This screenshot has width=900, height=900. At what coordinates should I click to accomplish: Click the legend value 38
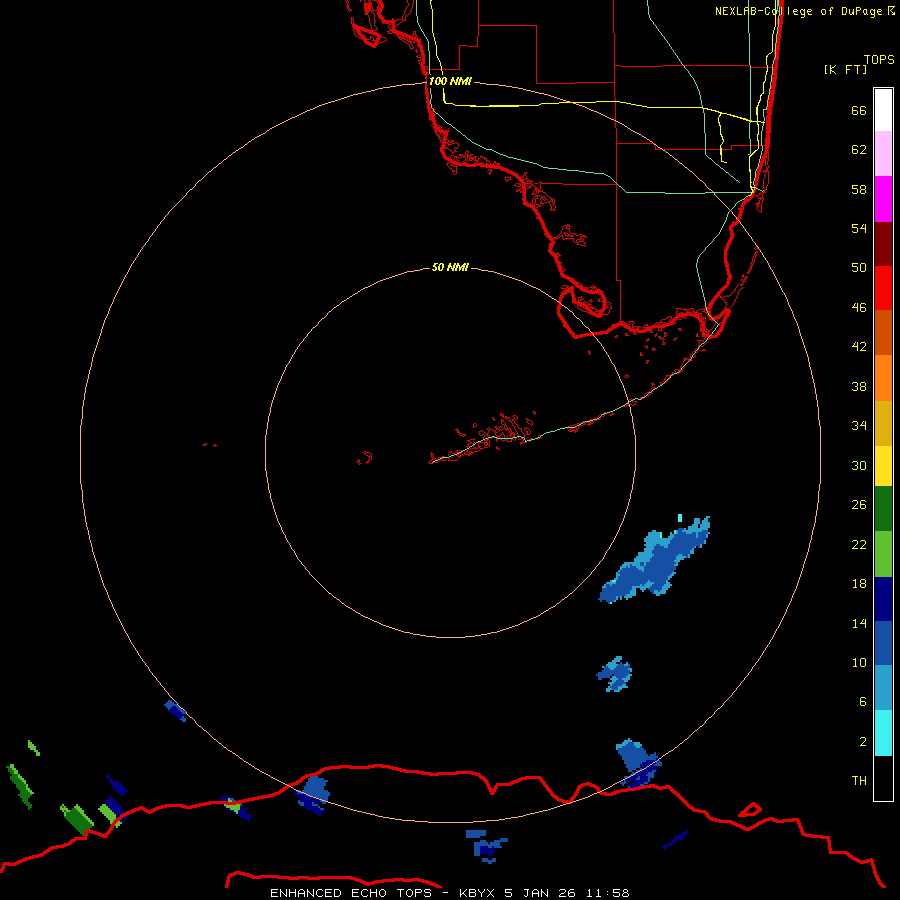(859, 386)
